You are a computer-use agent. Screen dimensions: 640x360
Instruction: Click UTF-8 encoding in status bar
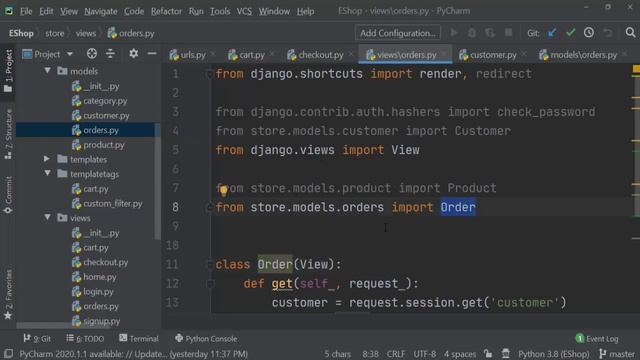click(x=424, y=353)
